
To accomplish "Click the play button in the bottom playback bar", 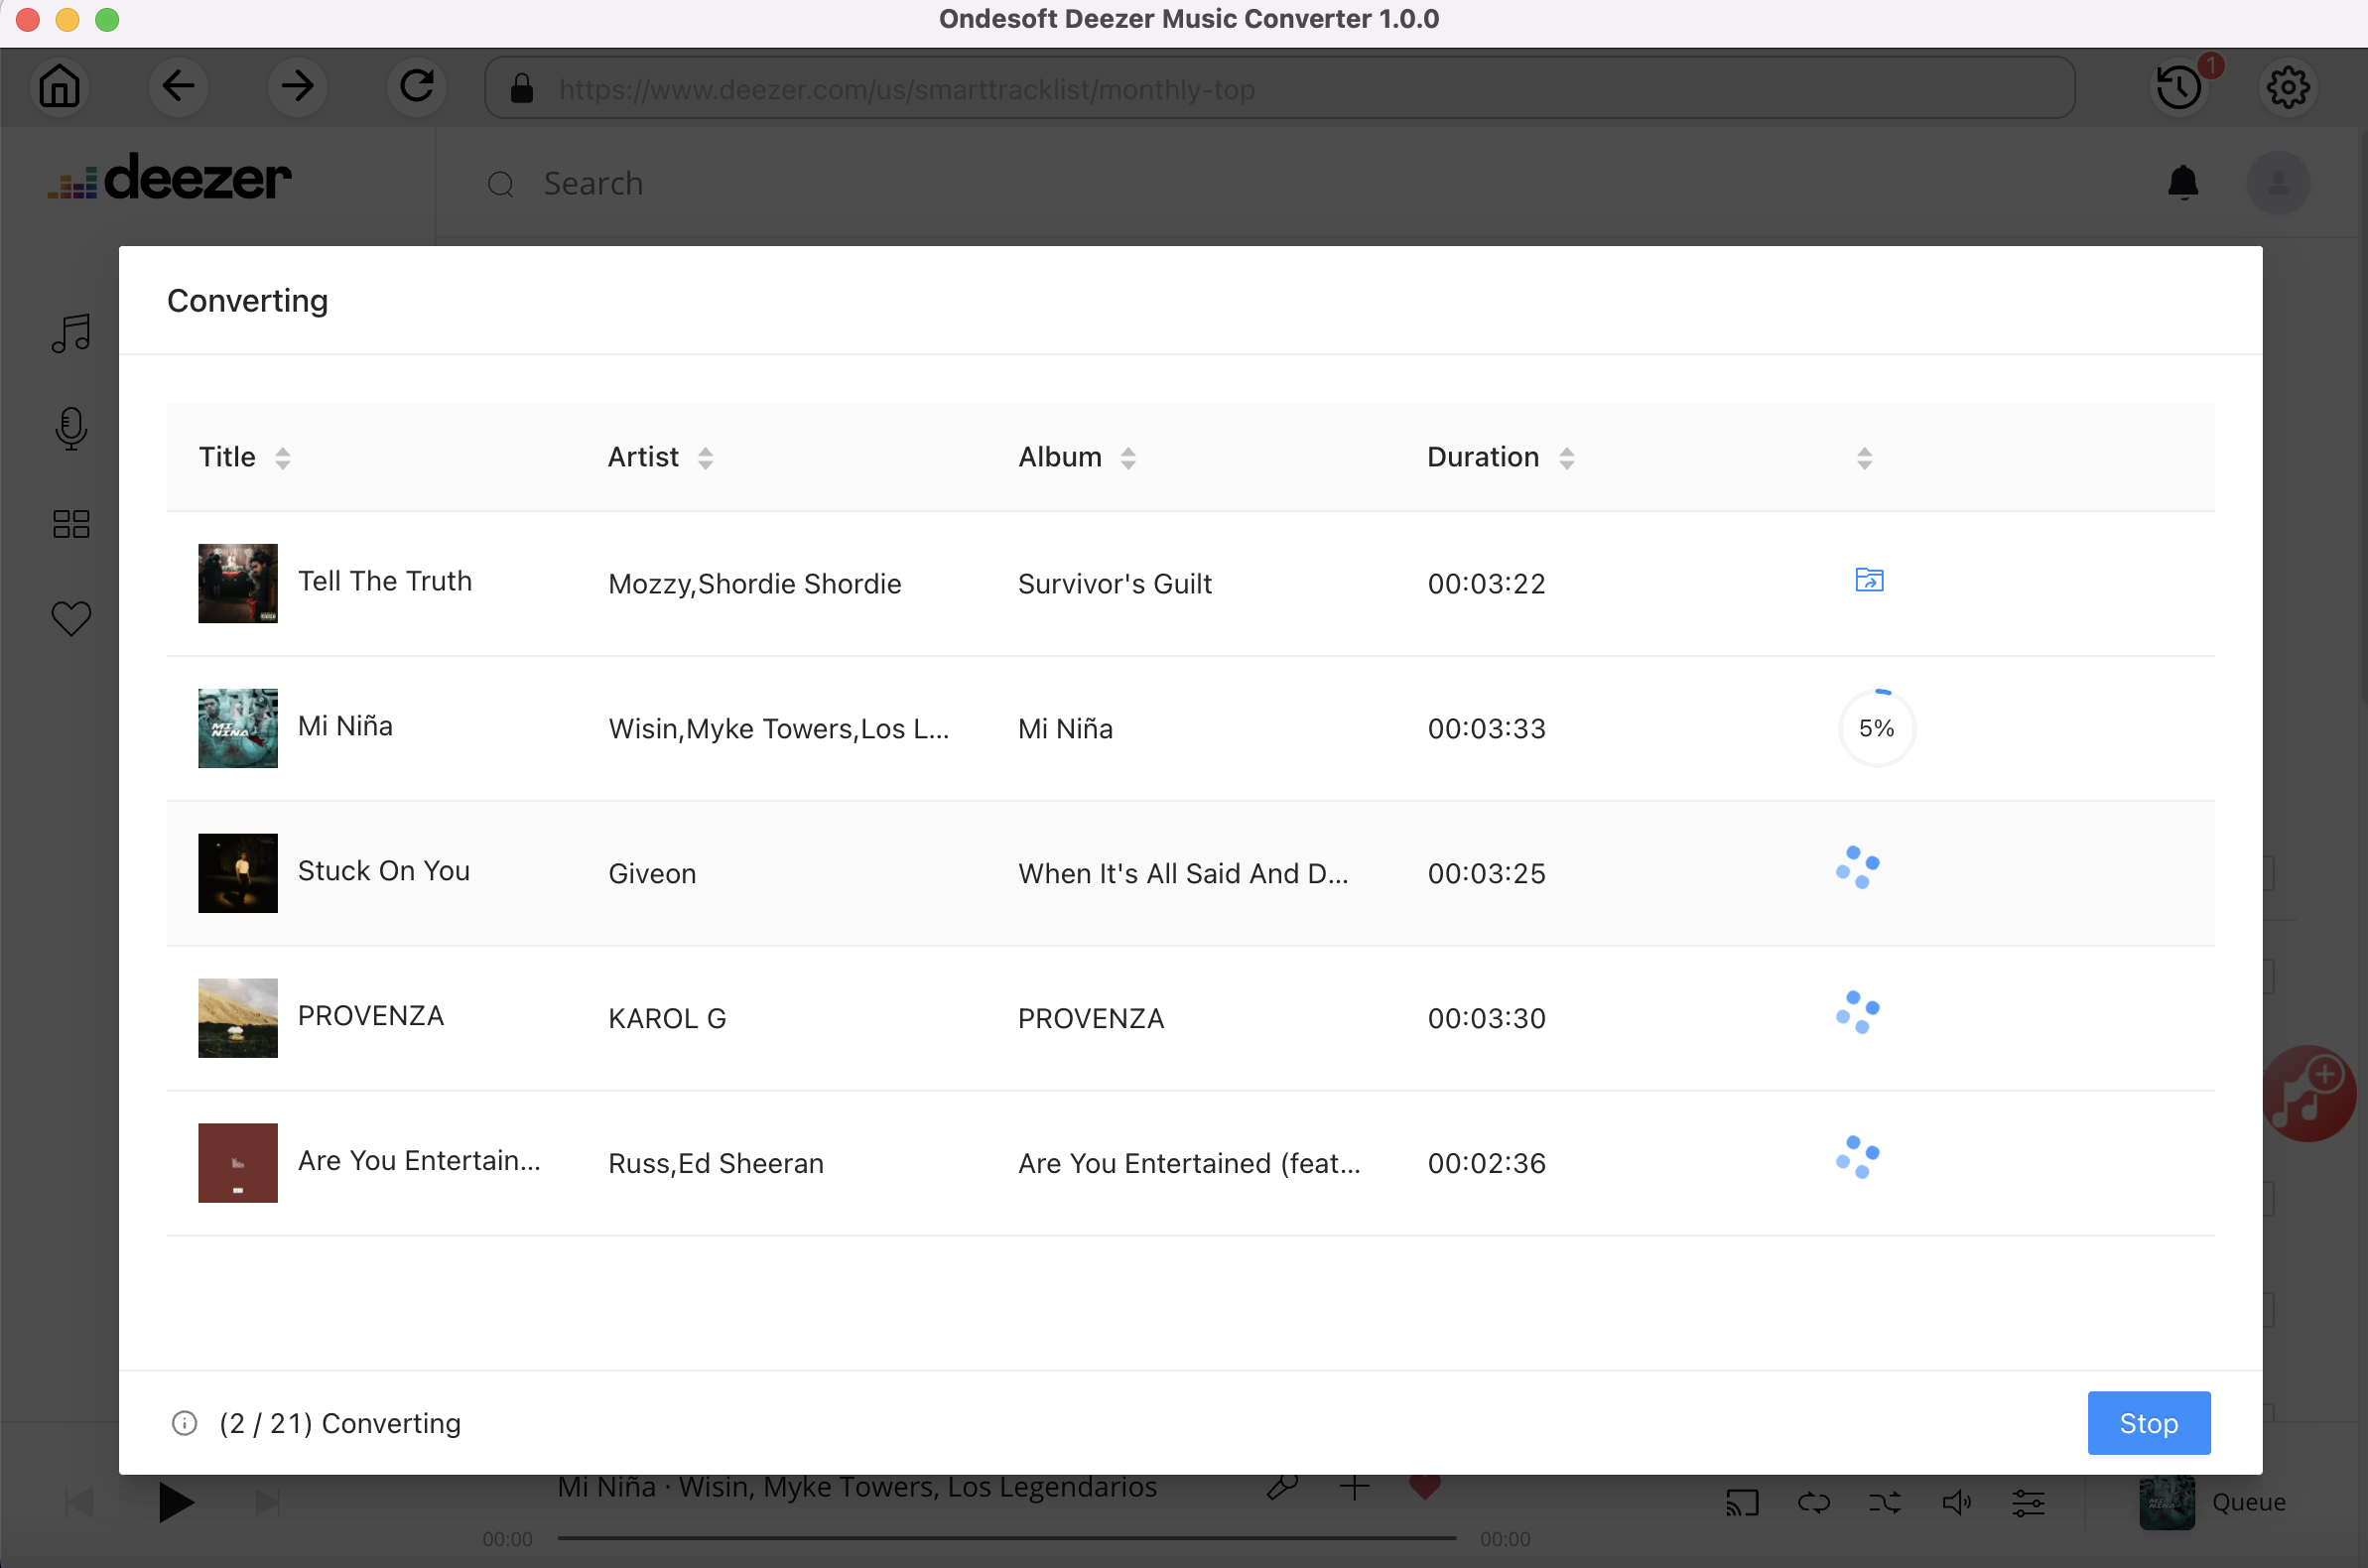I will (x=172, y=1500).
